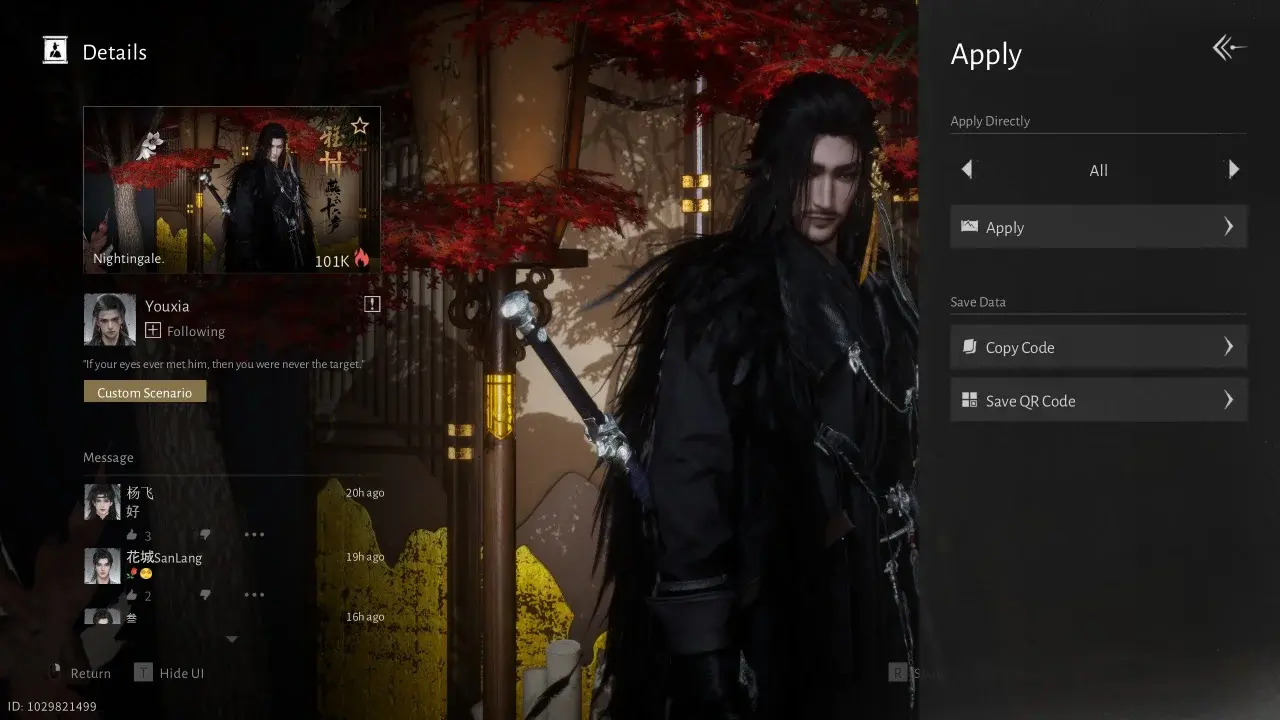This screenshot has width=1280, height=720.
Task: Click the Apply button
Action: (1098, 227)
